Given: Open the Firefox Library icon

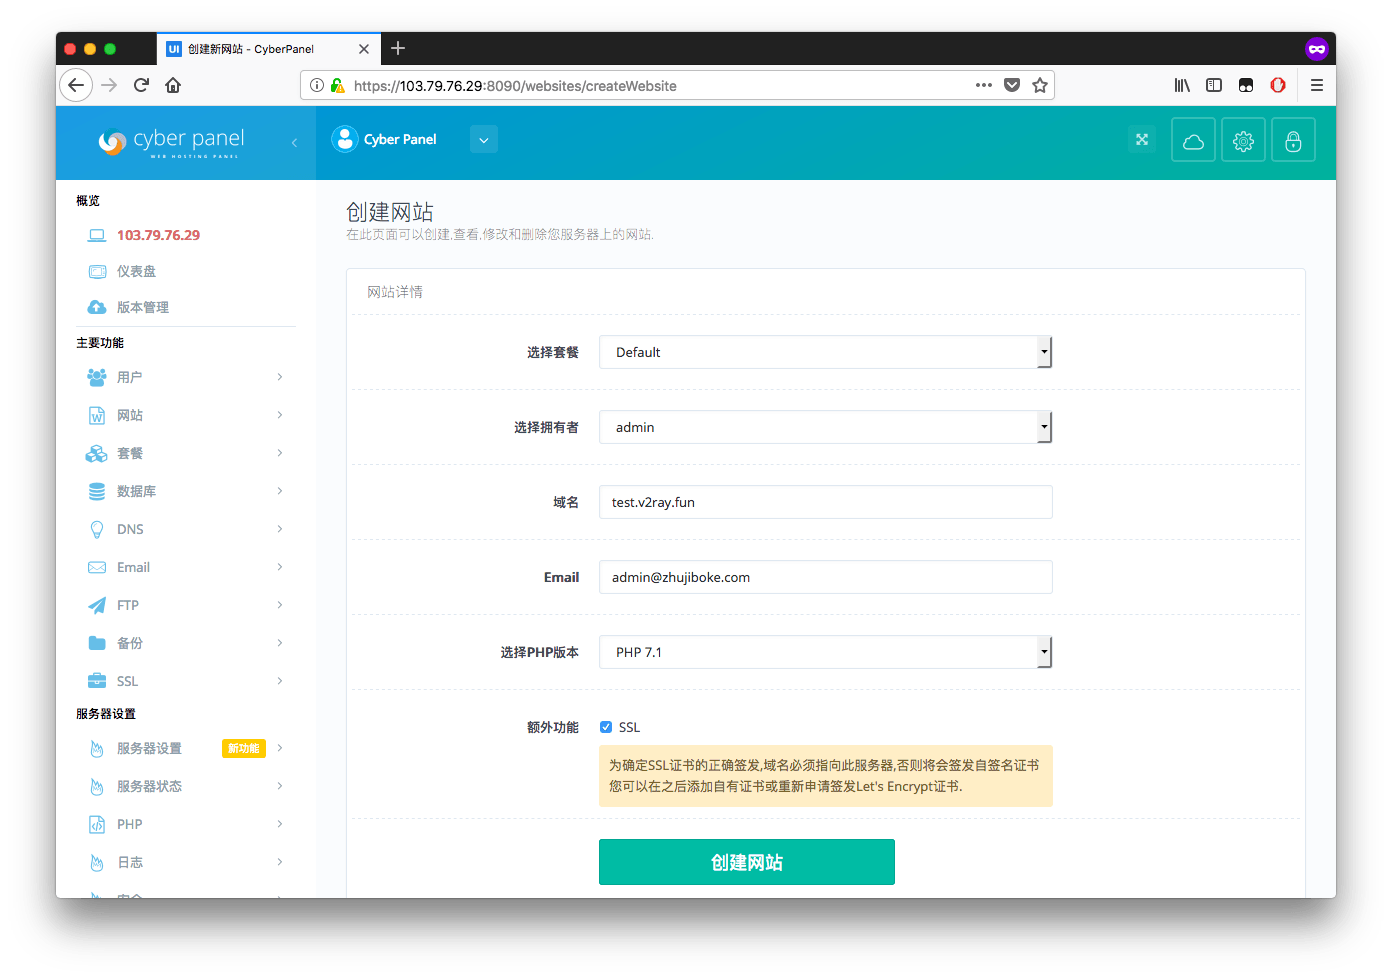Looking at the screenshot, I should click(x=1182, y=85).
